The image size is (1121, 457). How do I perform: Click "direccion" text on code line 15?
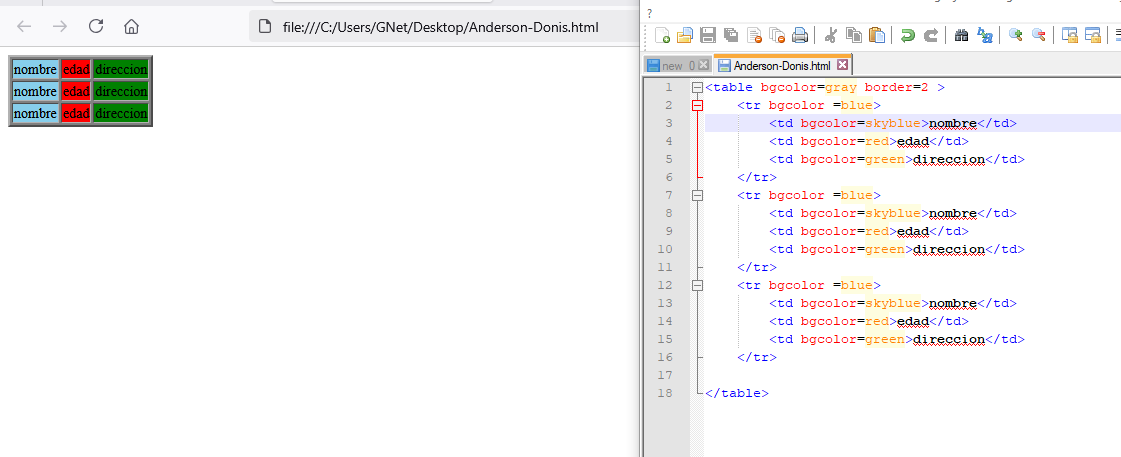coord(949,339)
